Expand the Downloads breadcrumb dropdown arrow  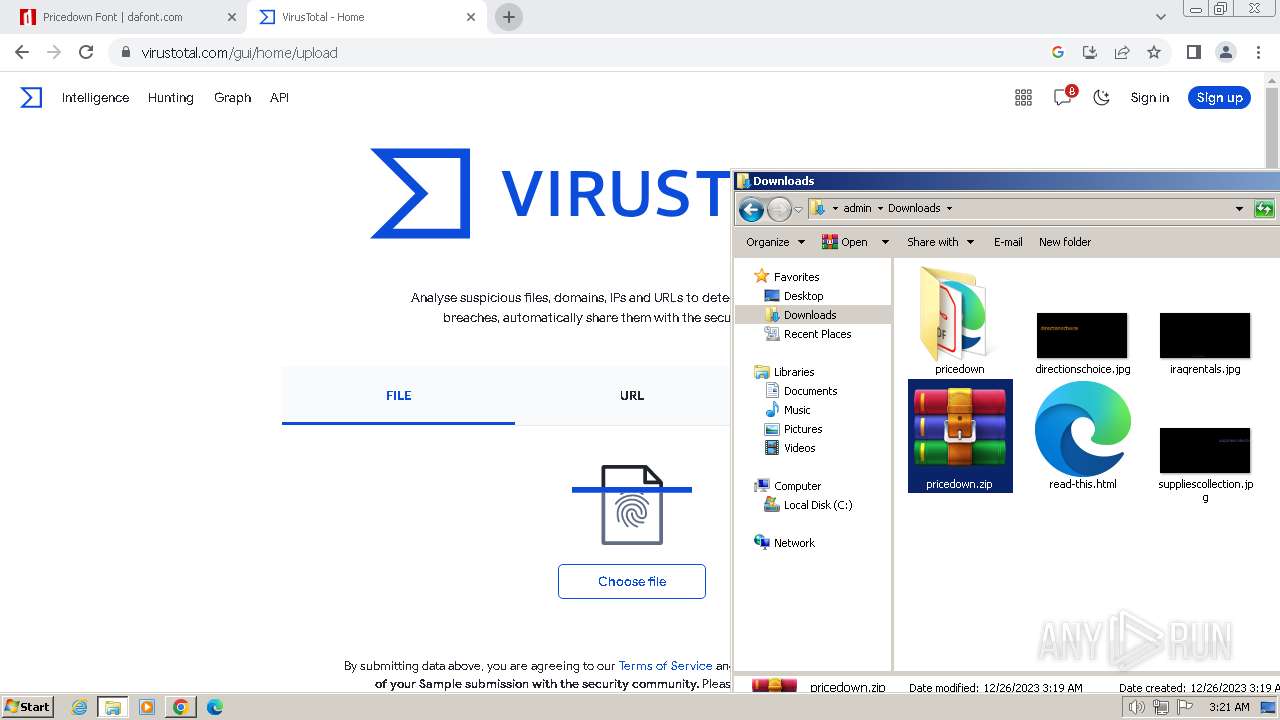[x=949, y=209]
